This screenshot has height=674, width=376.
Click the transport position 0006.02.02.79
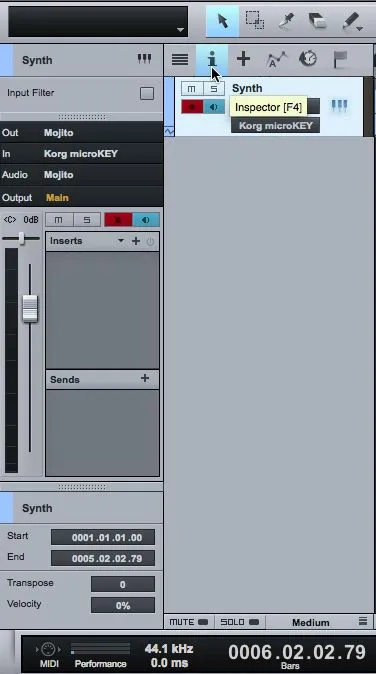coord(297,652)
